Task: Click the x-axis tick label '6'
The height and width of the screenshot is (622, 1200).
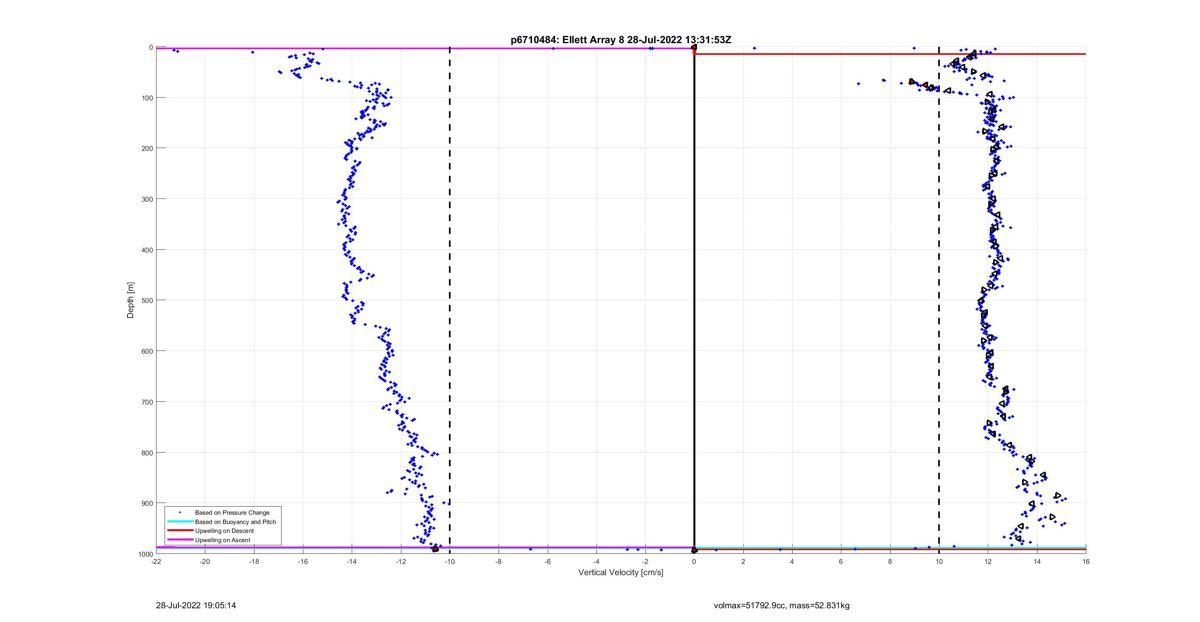Action: 841,561
